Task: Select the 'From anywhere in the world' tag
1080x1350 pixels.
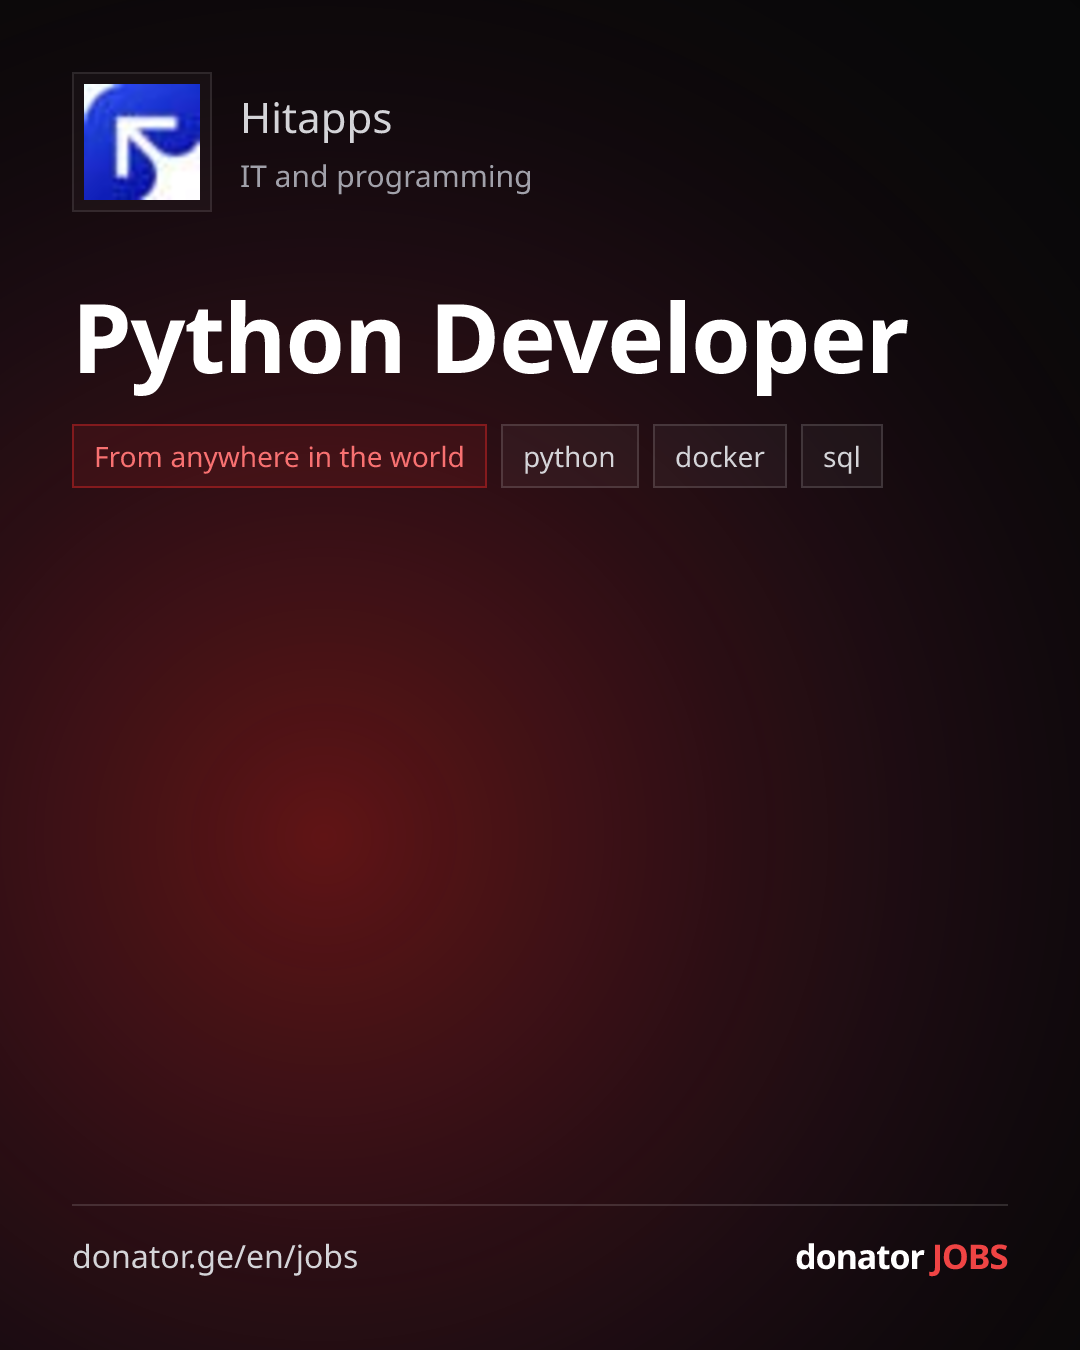Action: [x=279, y=456]
